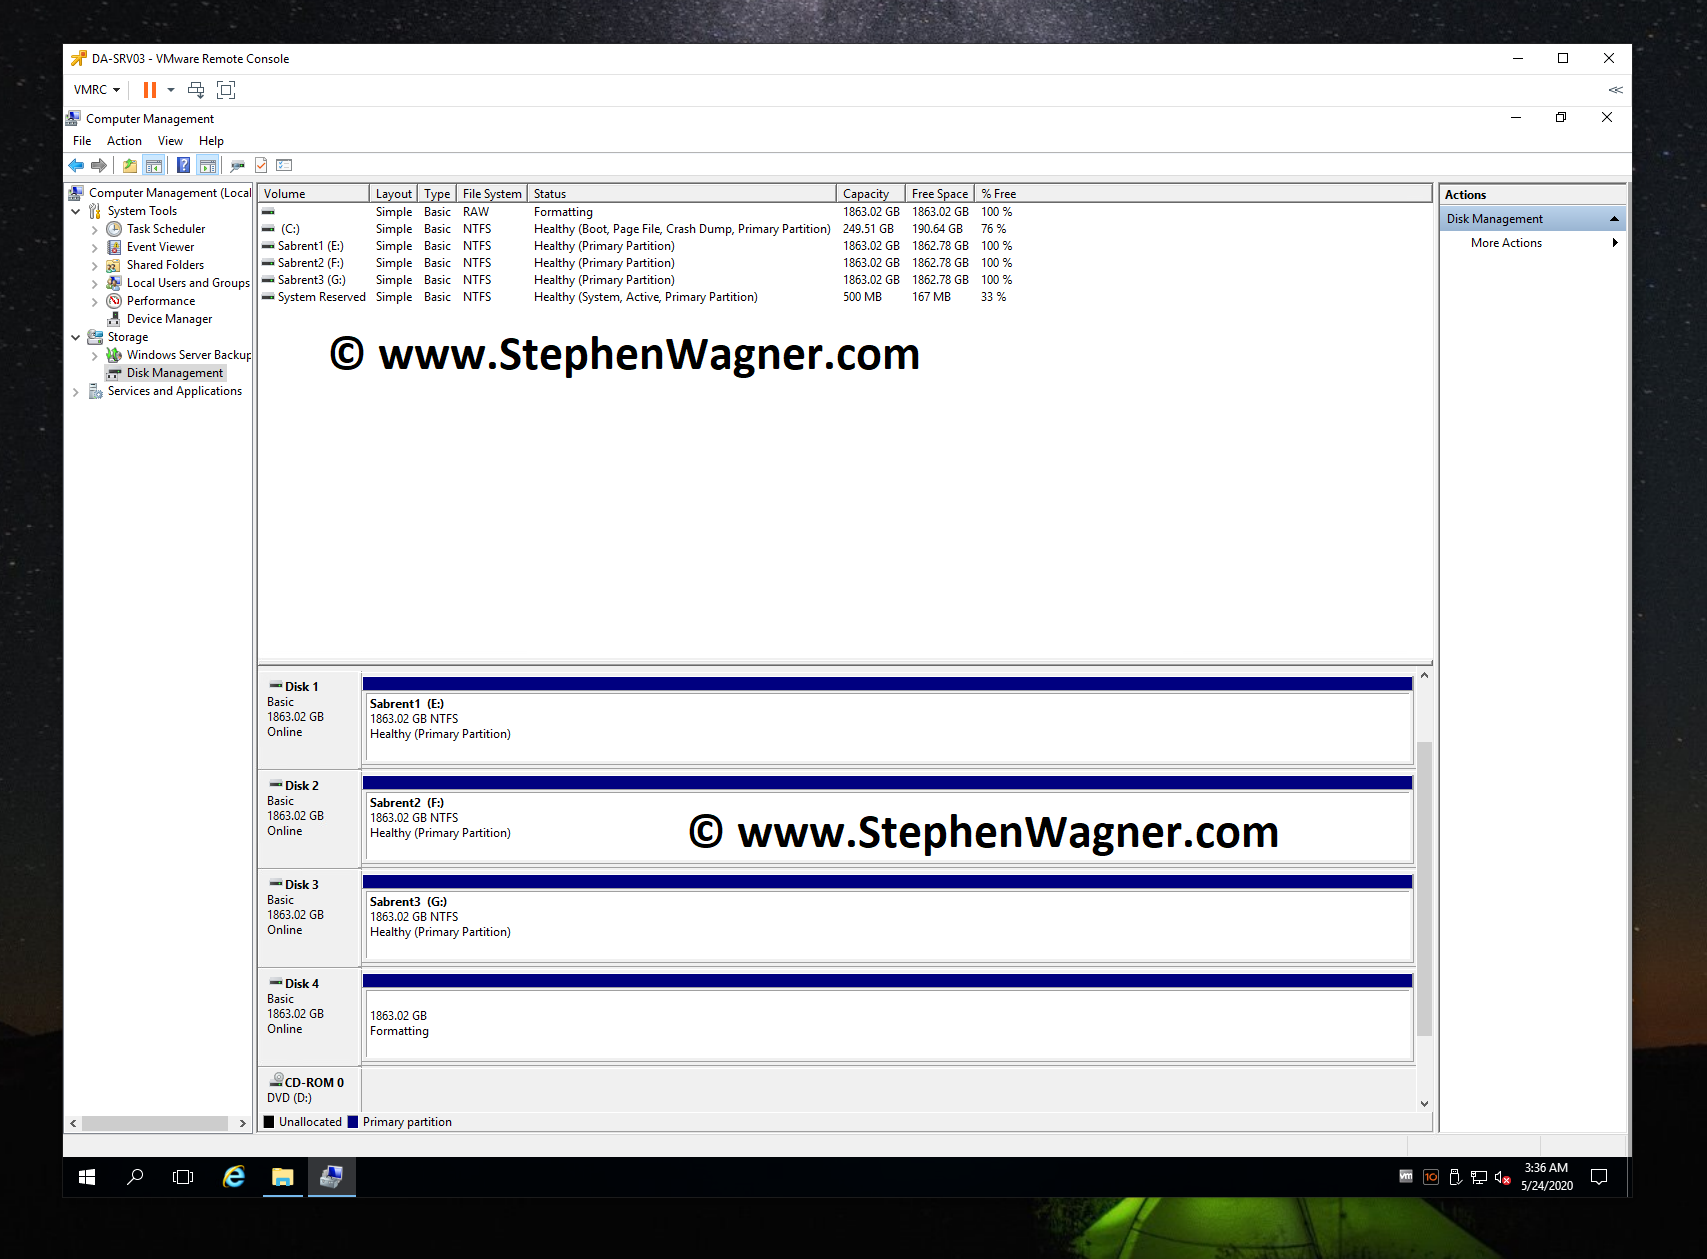
Task: Collapse the Storage tree node
Action: (x=76, y=337)
